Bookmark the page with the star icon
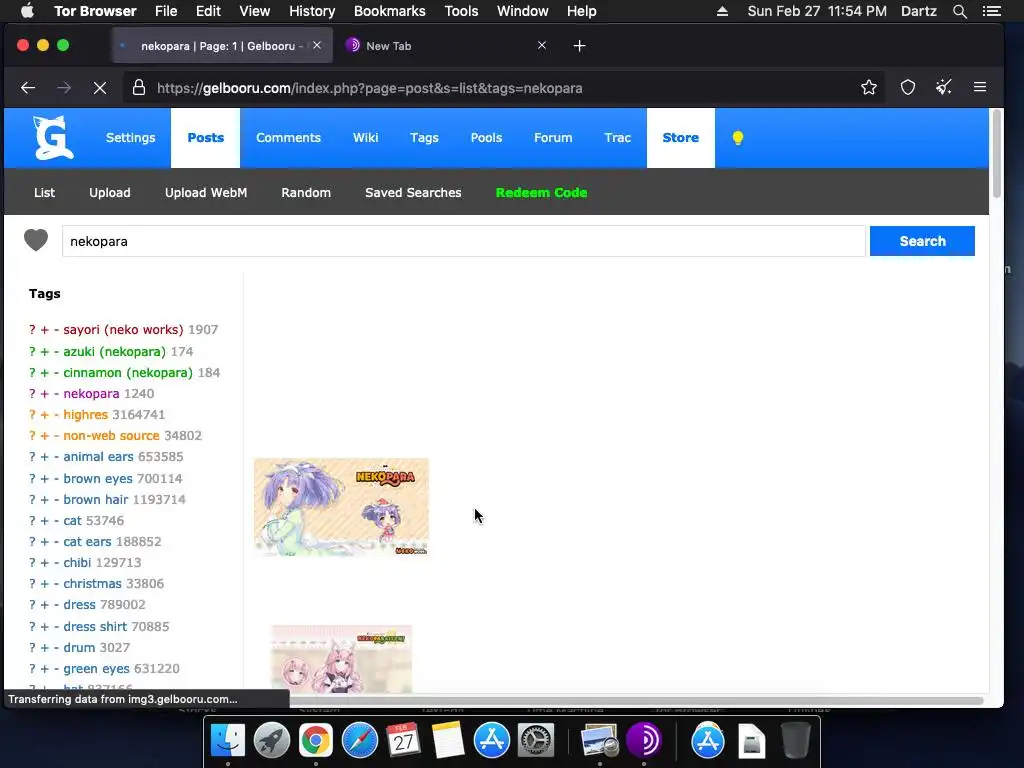This screenshot has height=768, width=1024. pos(869,88)
